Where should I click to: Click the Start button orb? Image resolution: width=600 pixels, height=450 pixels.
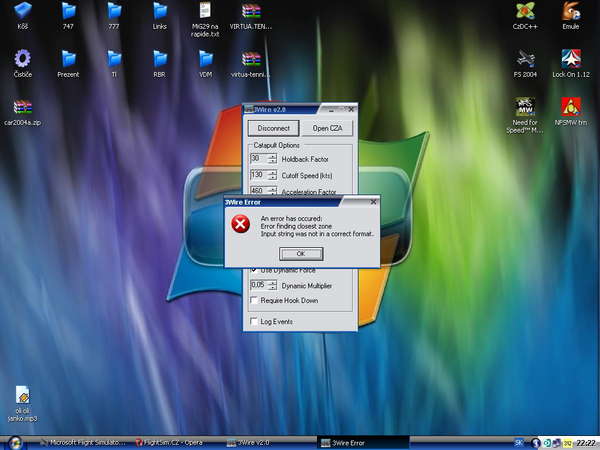coord(15,443)
